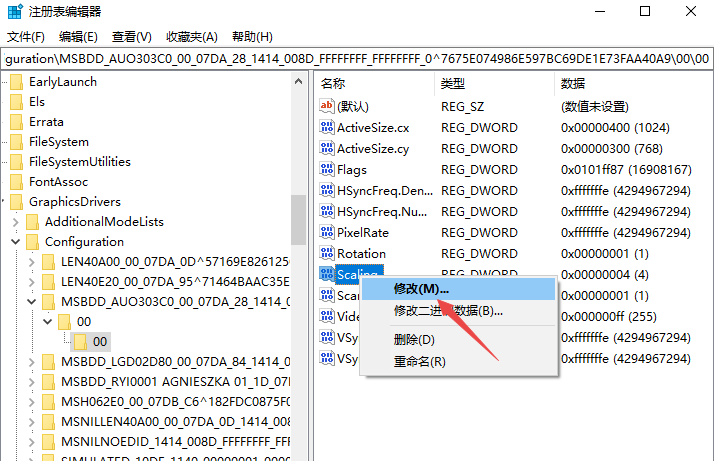The image size is (714, 461).
Task: Select 修改二进制数据(B)... in context menu
Action: pos(434,311)
